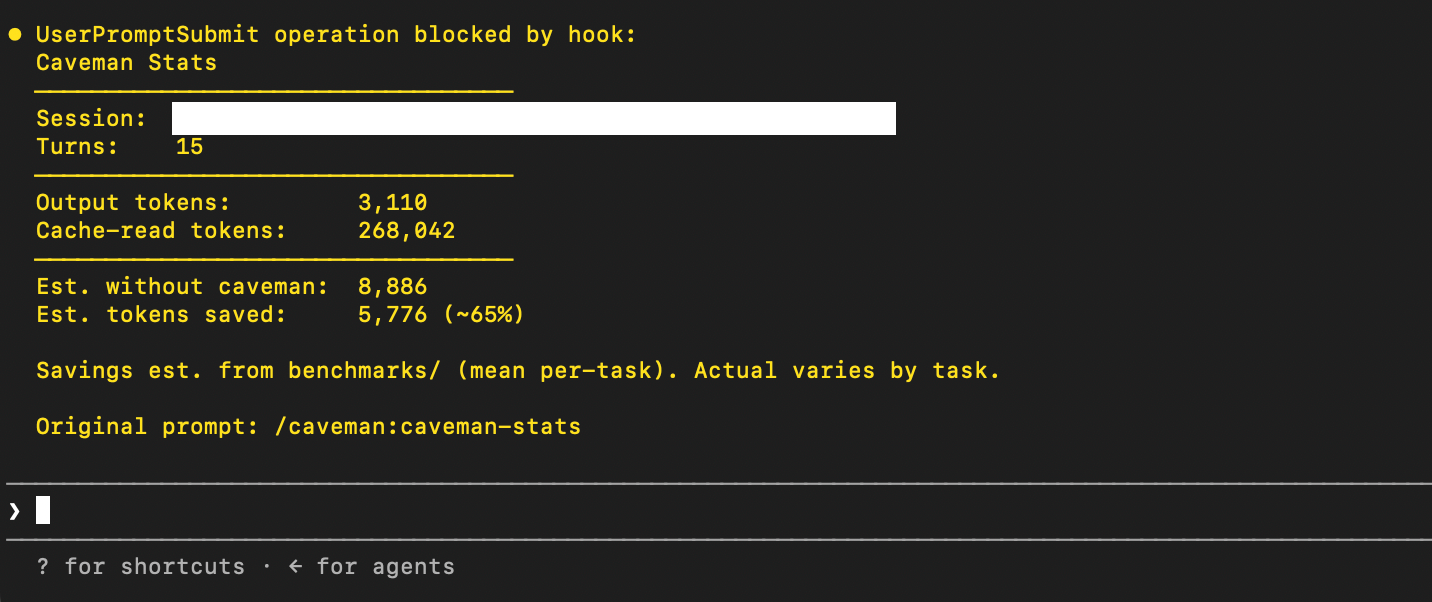Click the redacted Session ID value
Viewport: 1432px width, 602px height.
point(534,118)
